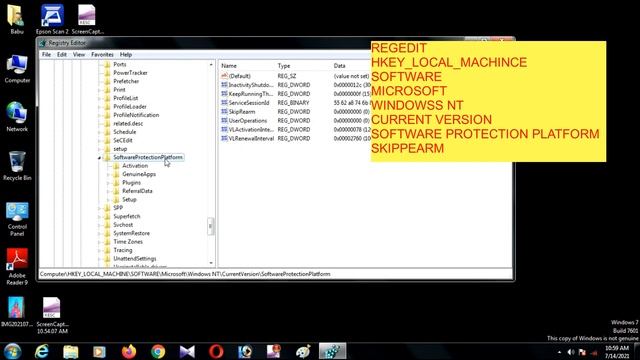Open the Favorites menu
This screenshot has width=640, height=360.
click(102, 54)
